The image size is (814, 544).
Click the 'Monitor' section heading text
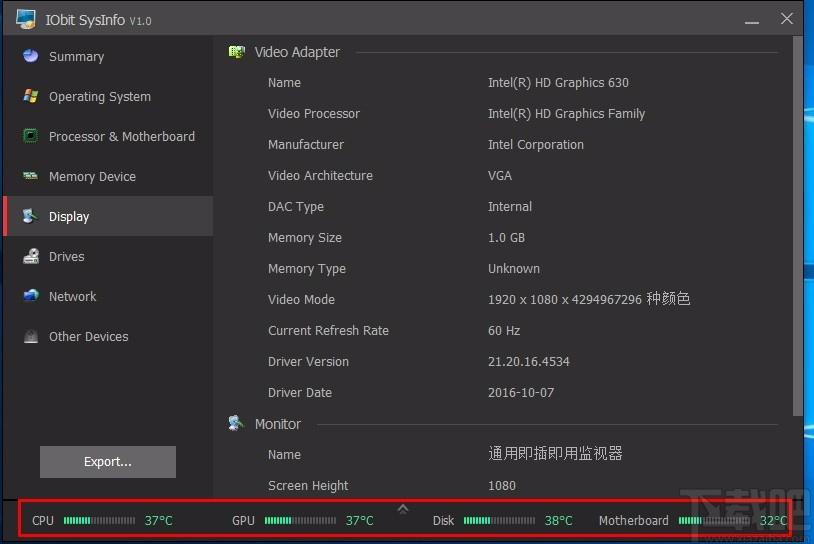coord(278,424)
